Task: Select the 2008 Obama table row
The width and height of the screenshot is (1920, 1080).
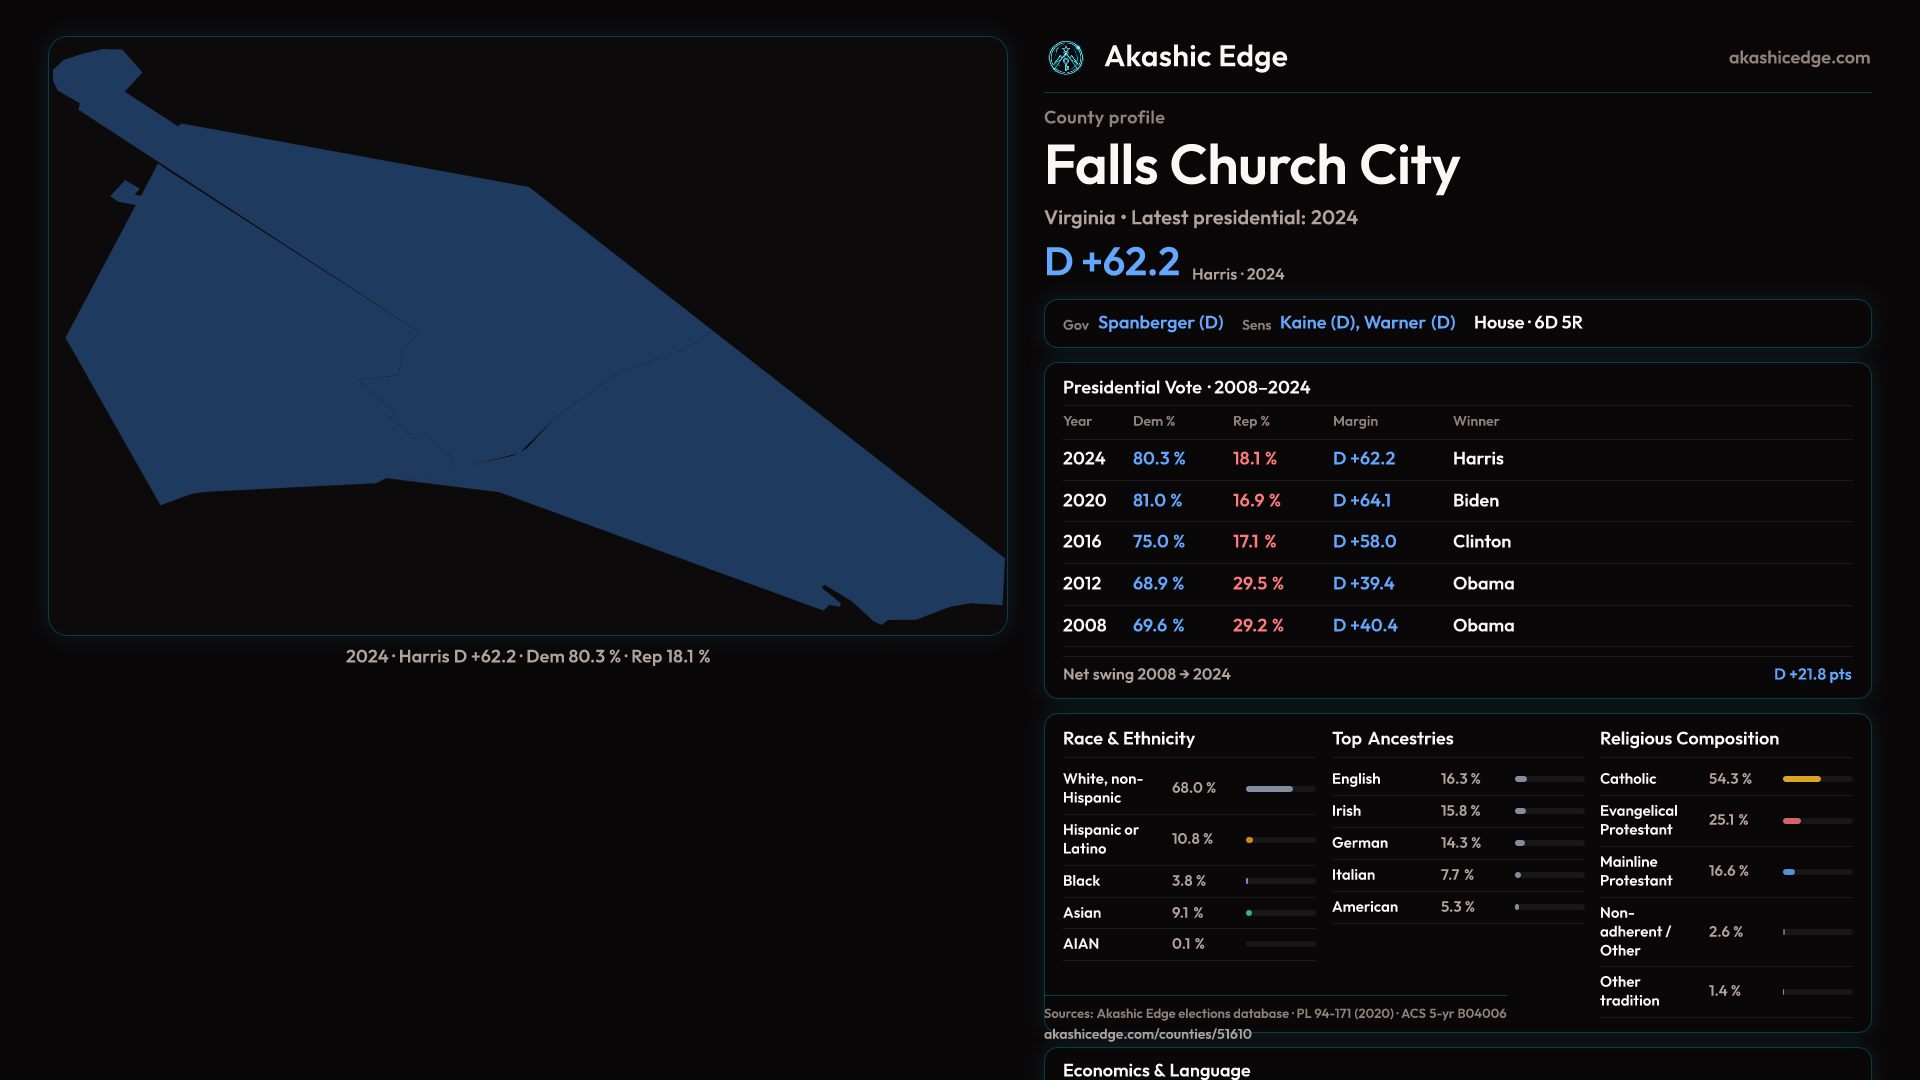Action: [x=1456, y=626]
